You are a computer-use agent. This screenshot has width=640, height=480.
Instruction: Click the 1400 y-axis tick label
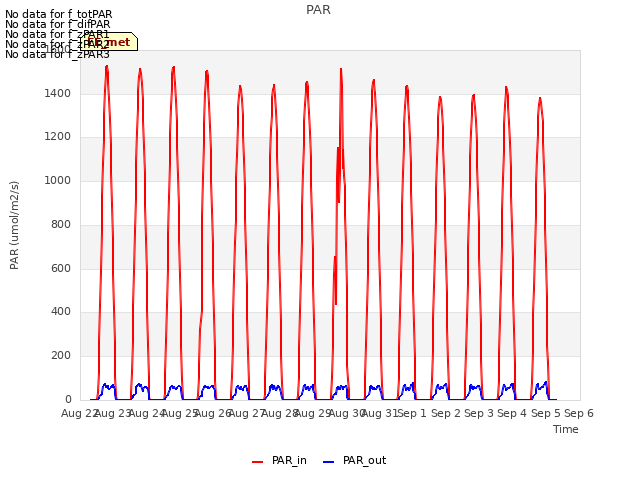pos(58,93)
